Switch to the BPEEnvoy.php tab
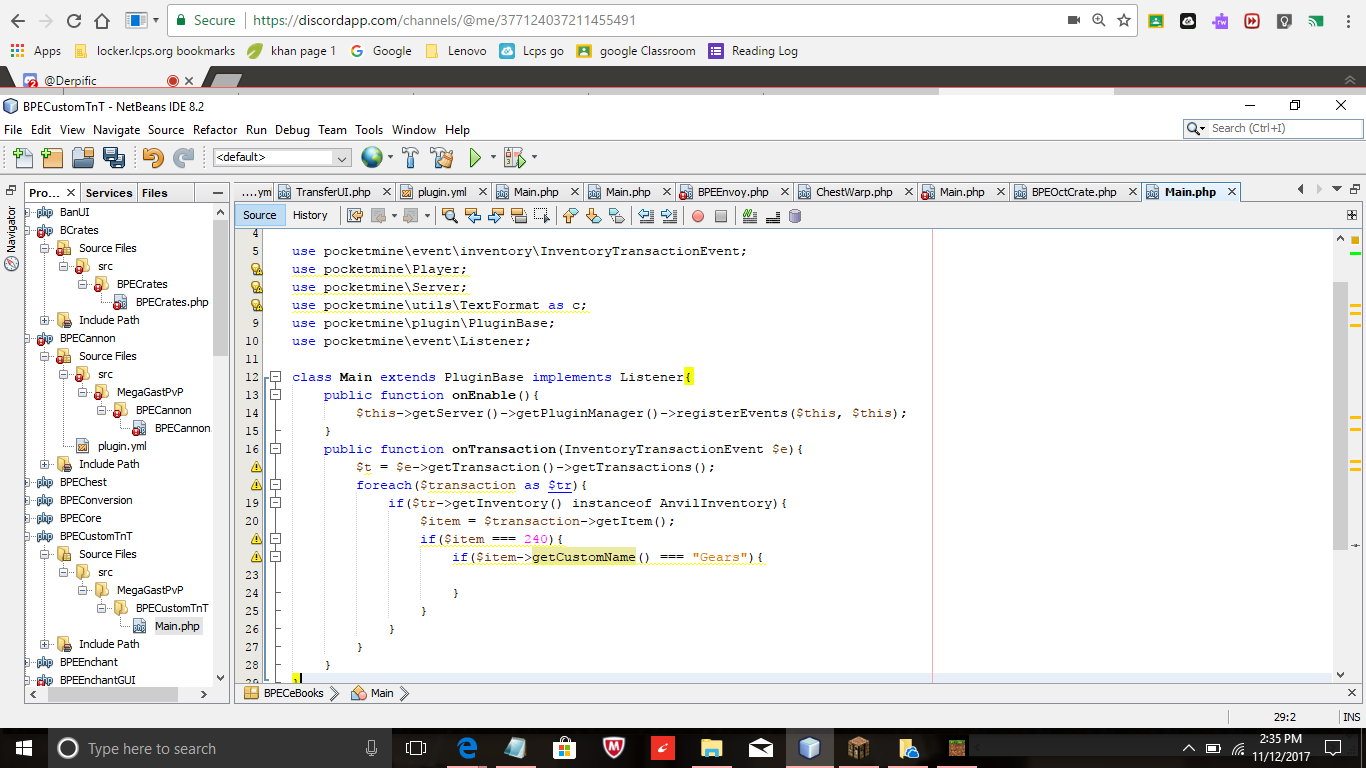Screen dimensions: 1366x768 click(x=733, y=192)
